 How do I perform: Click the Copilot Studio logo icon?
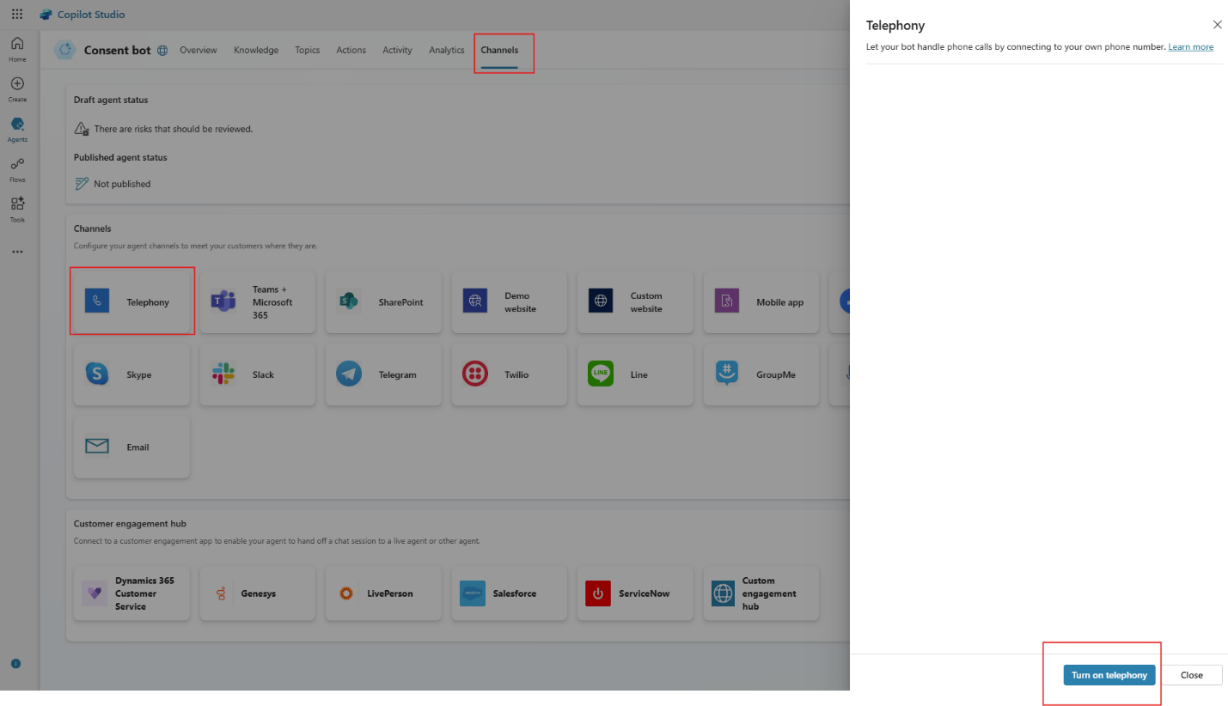tap(46, 15)
